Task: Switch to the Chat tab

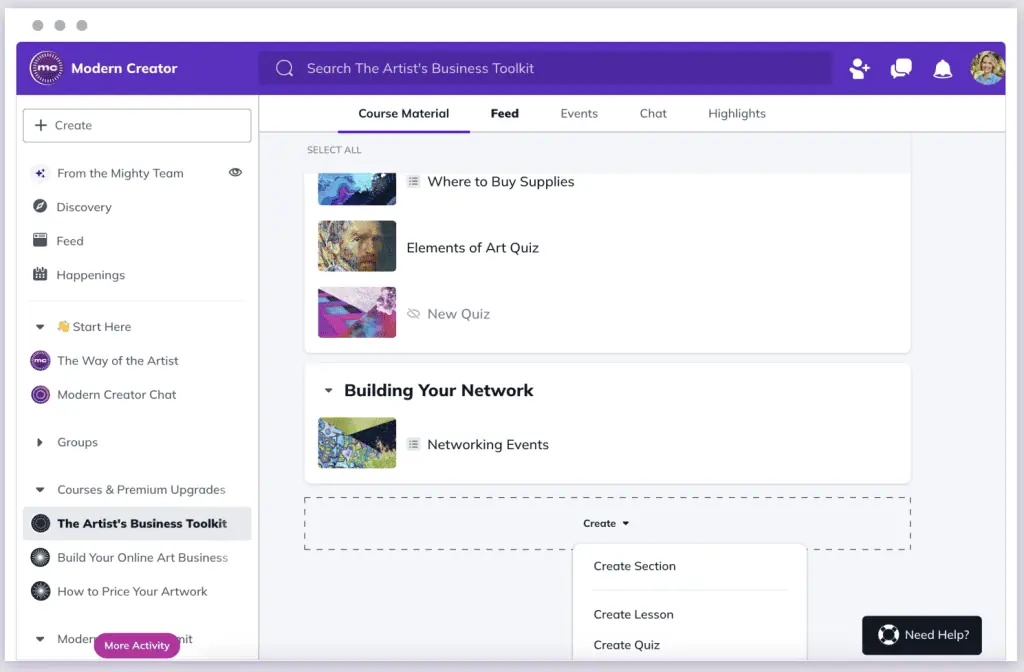Action: pyautogui.click(x=653, y=114)
